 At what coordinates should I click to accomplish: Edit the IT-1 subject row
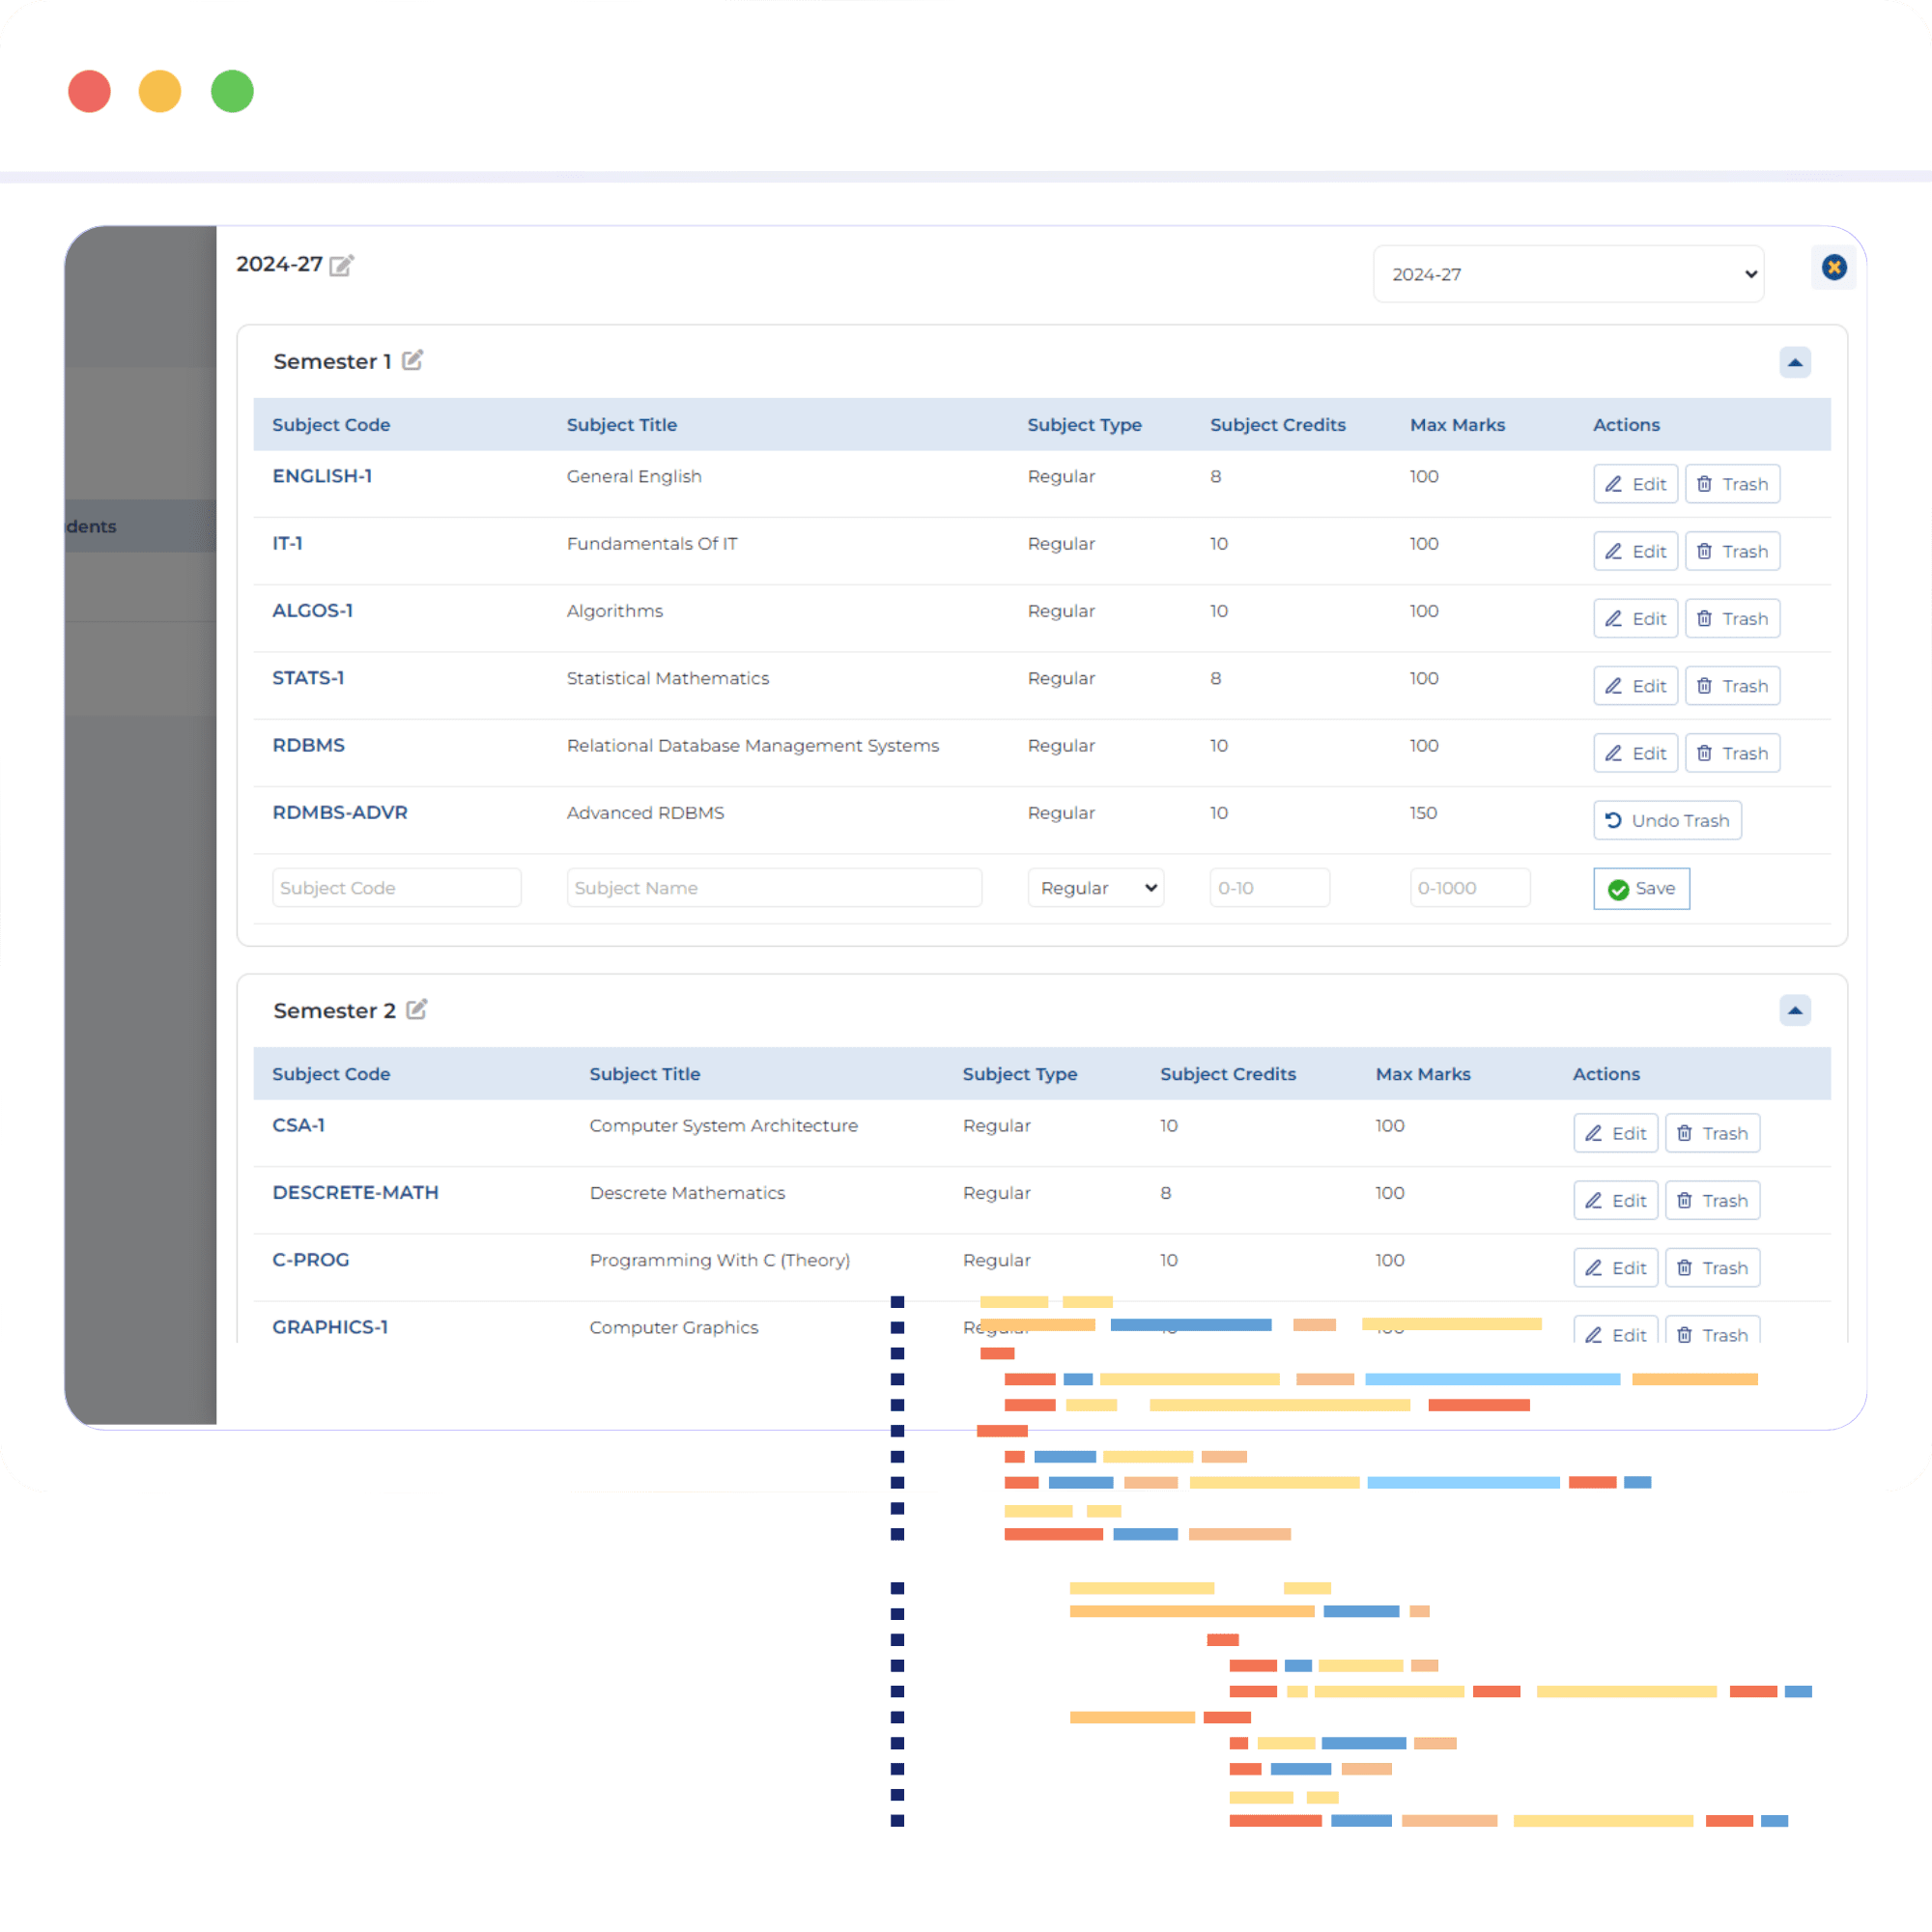click(x=1635, y=551)
